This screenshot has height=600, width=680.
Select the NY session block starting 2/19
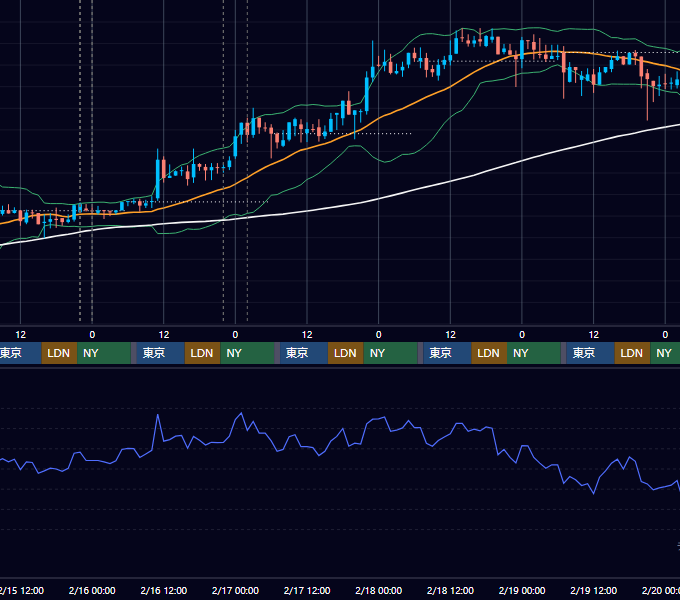click(665, 353)
